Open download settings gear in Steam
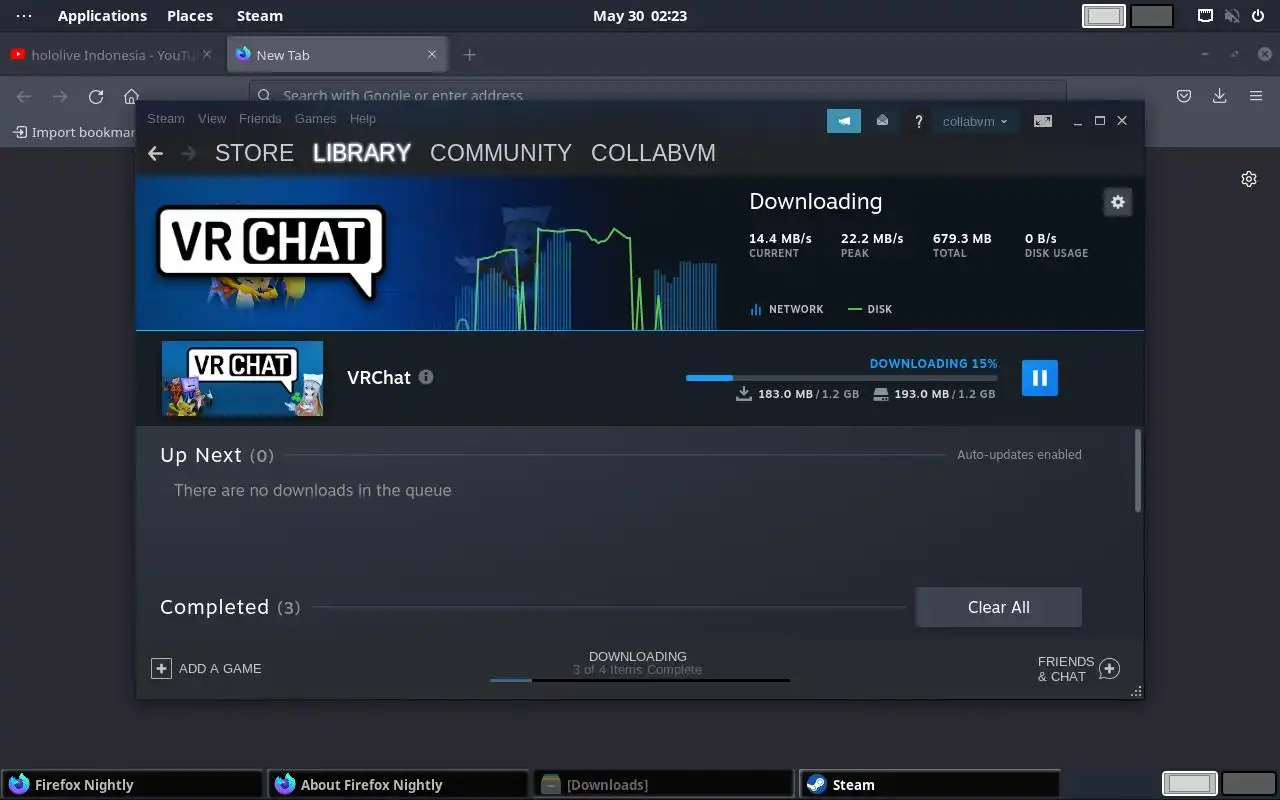The image size is (1280, 800). tap(1117, 202)
